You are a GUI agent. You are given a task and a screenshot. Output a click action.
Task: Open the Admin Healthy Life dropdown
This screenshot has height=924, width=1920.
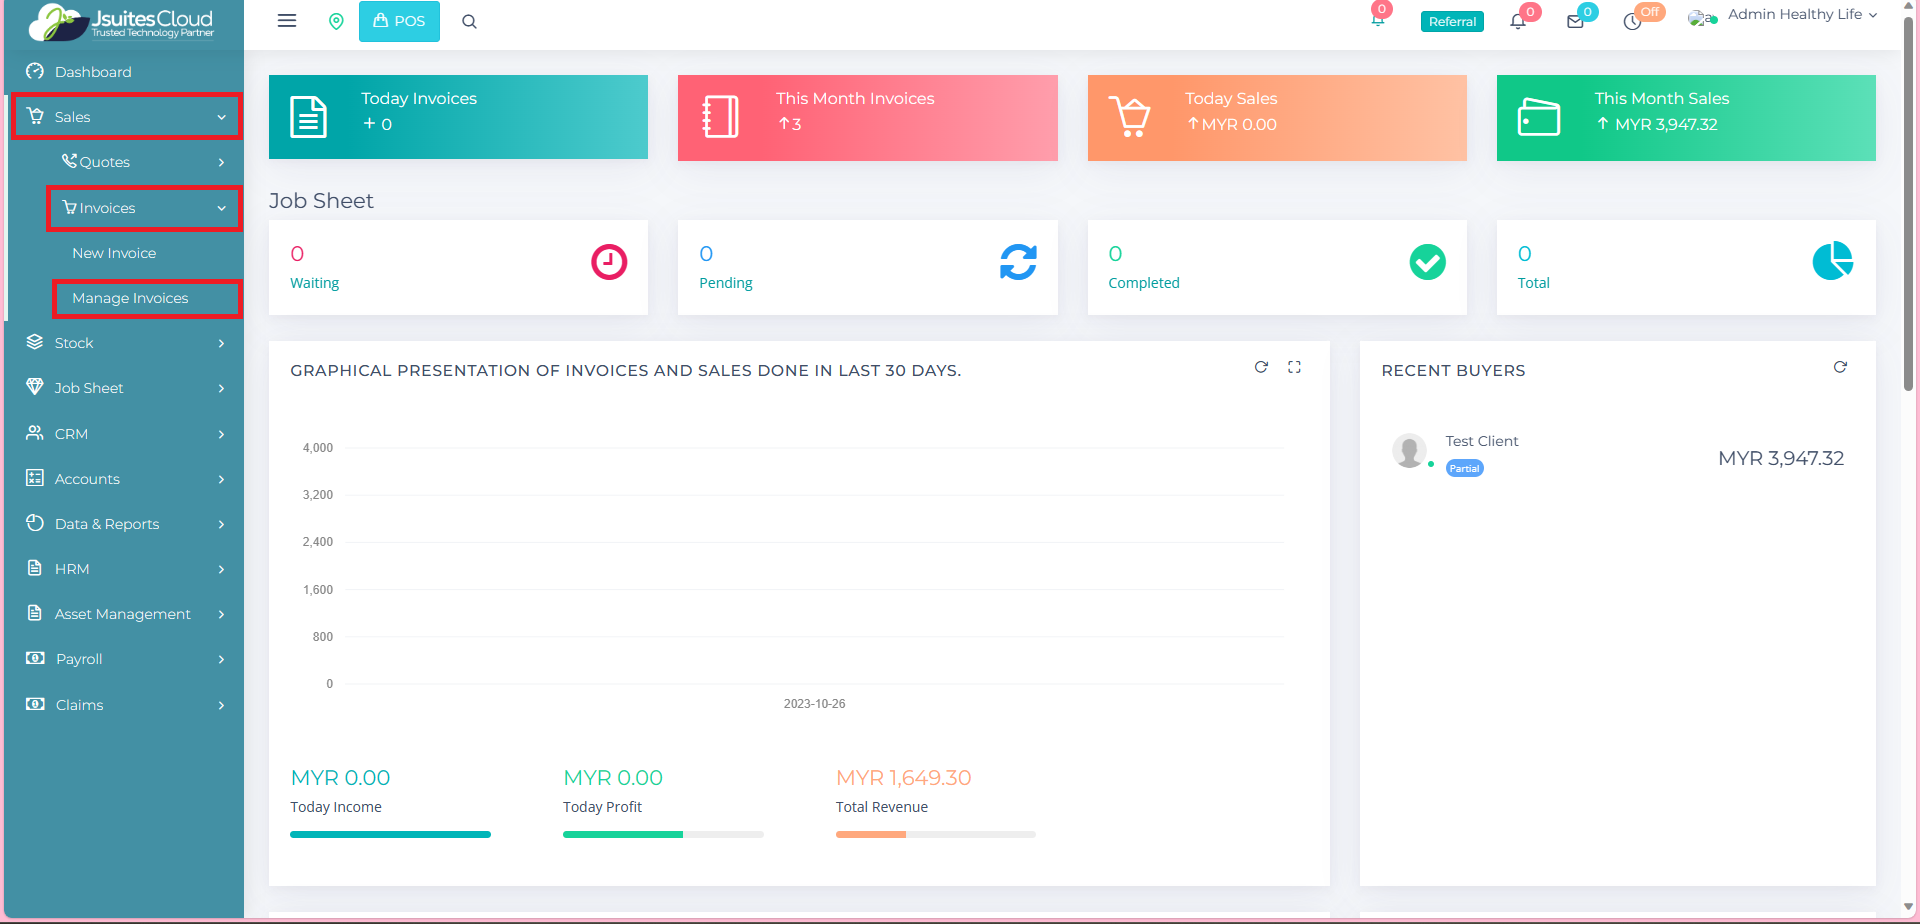(1801, 15)
